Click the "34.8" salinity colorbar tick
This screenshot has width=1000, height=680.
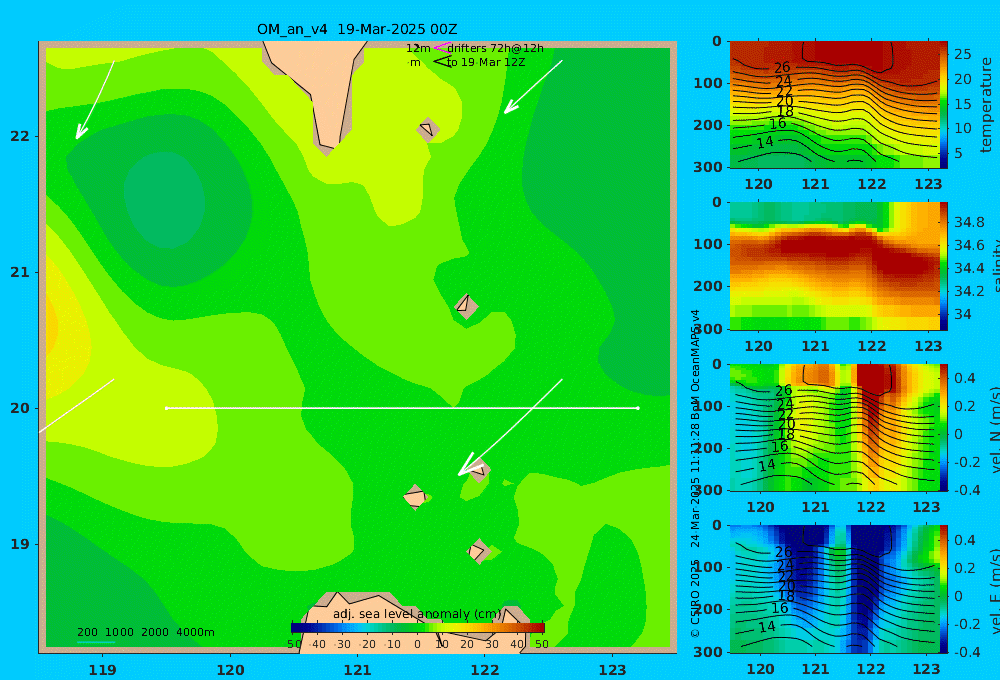[x=969, y=223]
